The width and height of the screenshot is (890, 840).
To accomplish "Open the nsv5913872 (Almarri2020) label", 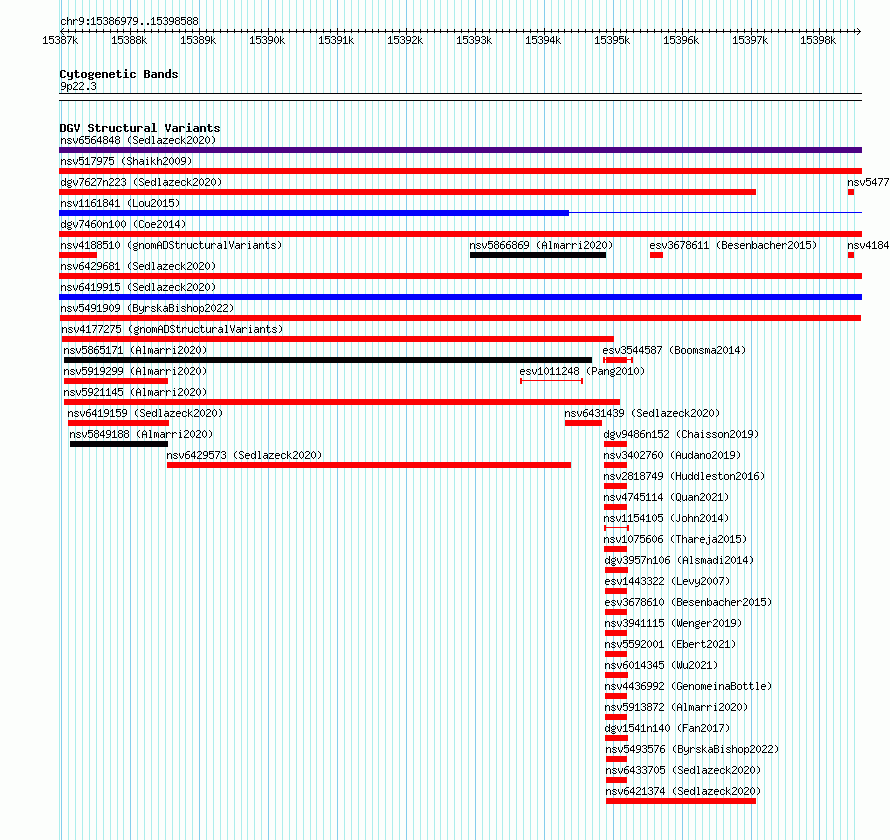I will 677,707.
